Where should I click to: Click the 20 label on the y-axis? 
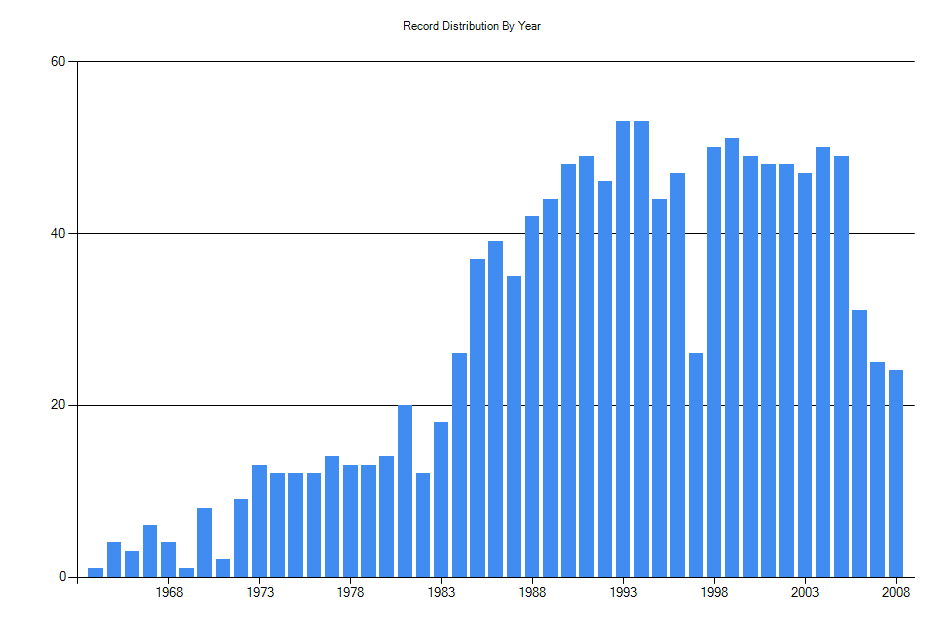click(58, 404)
